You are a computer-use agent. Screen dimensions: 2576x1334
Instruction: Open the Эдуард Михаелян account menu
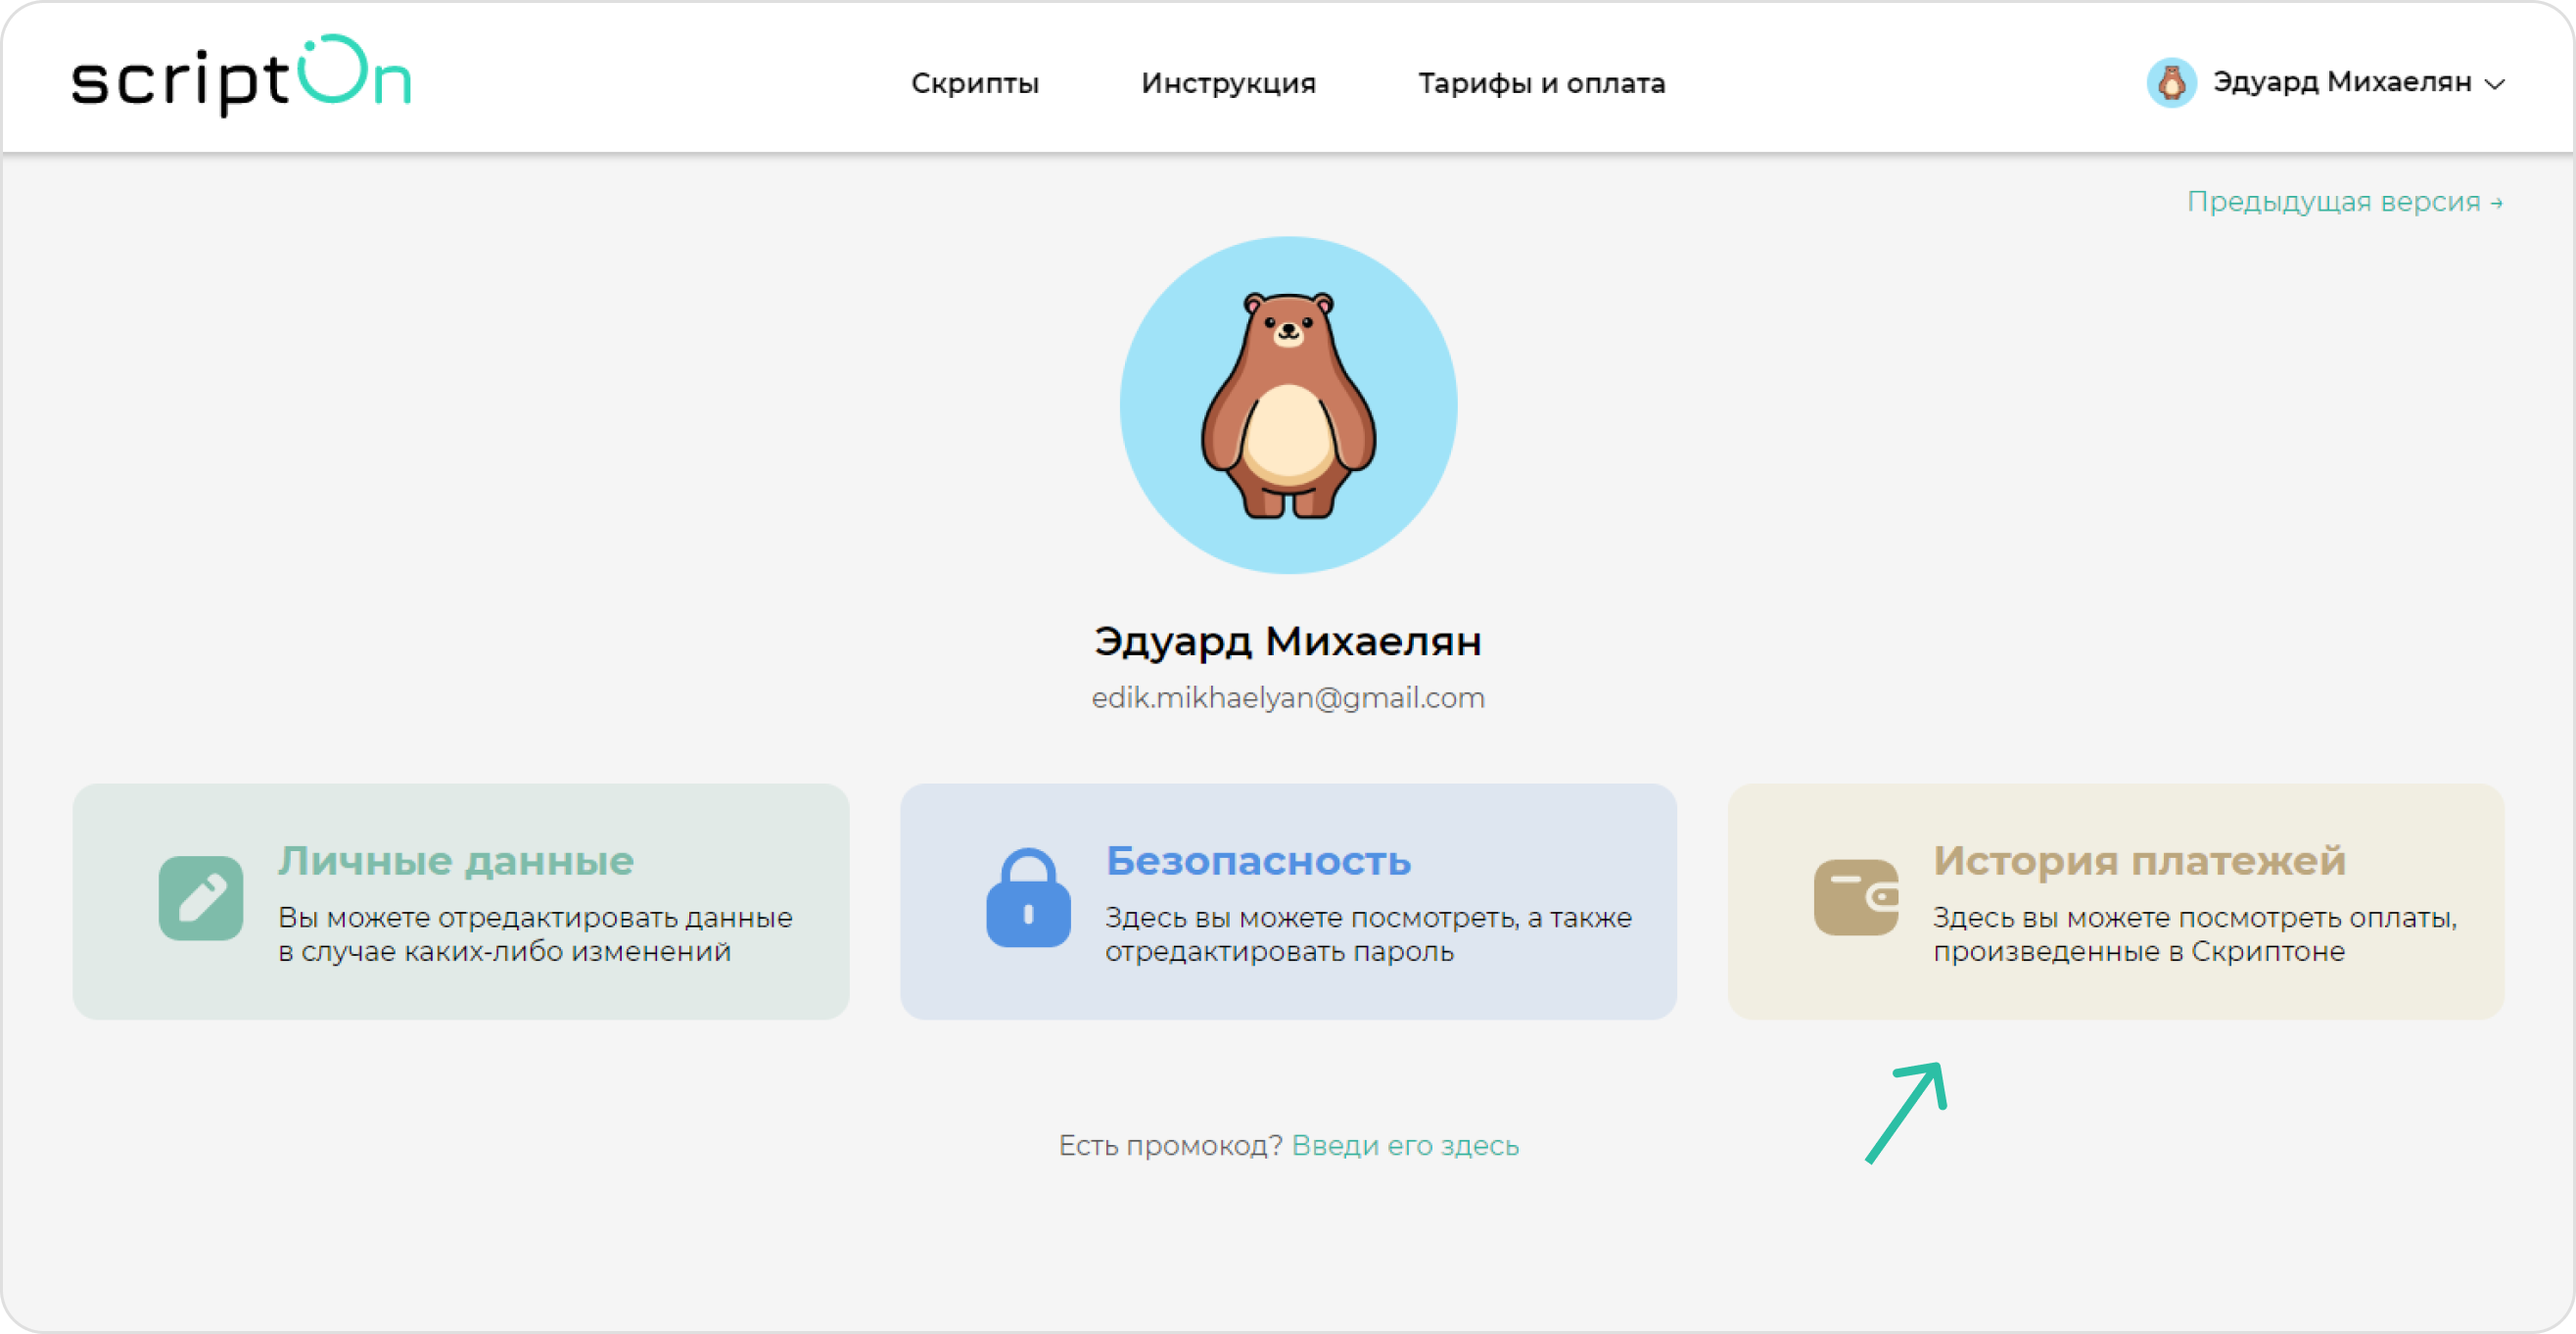(2341, 82)
